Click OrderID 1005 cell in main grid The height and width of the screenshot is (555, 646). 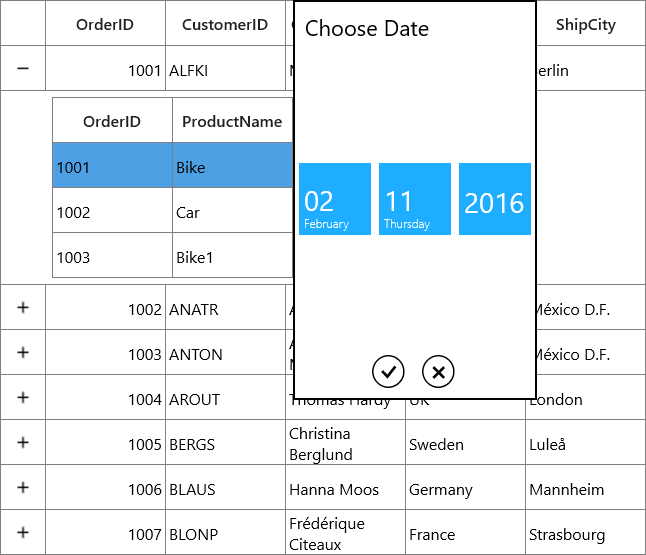(x=105, y=442)
